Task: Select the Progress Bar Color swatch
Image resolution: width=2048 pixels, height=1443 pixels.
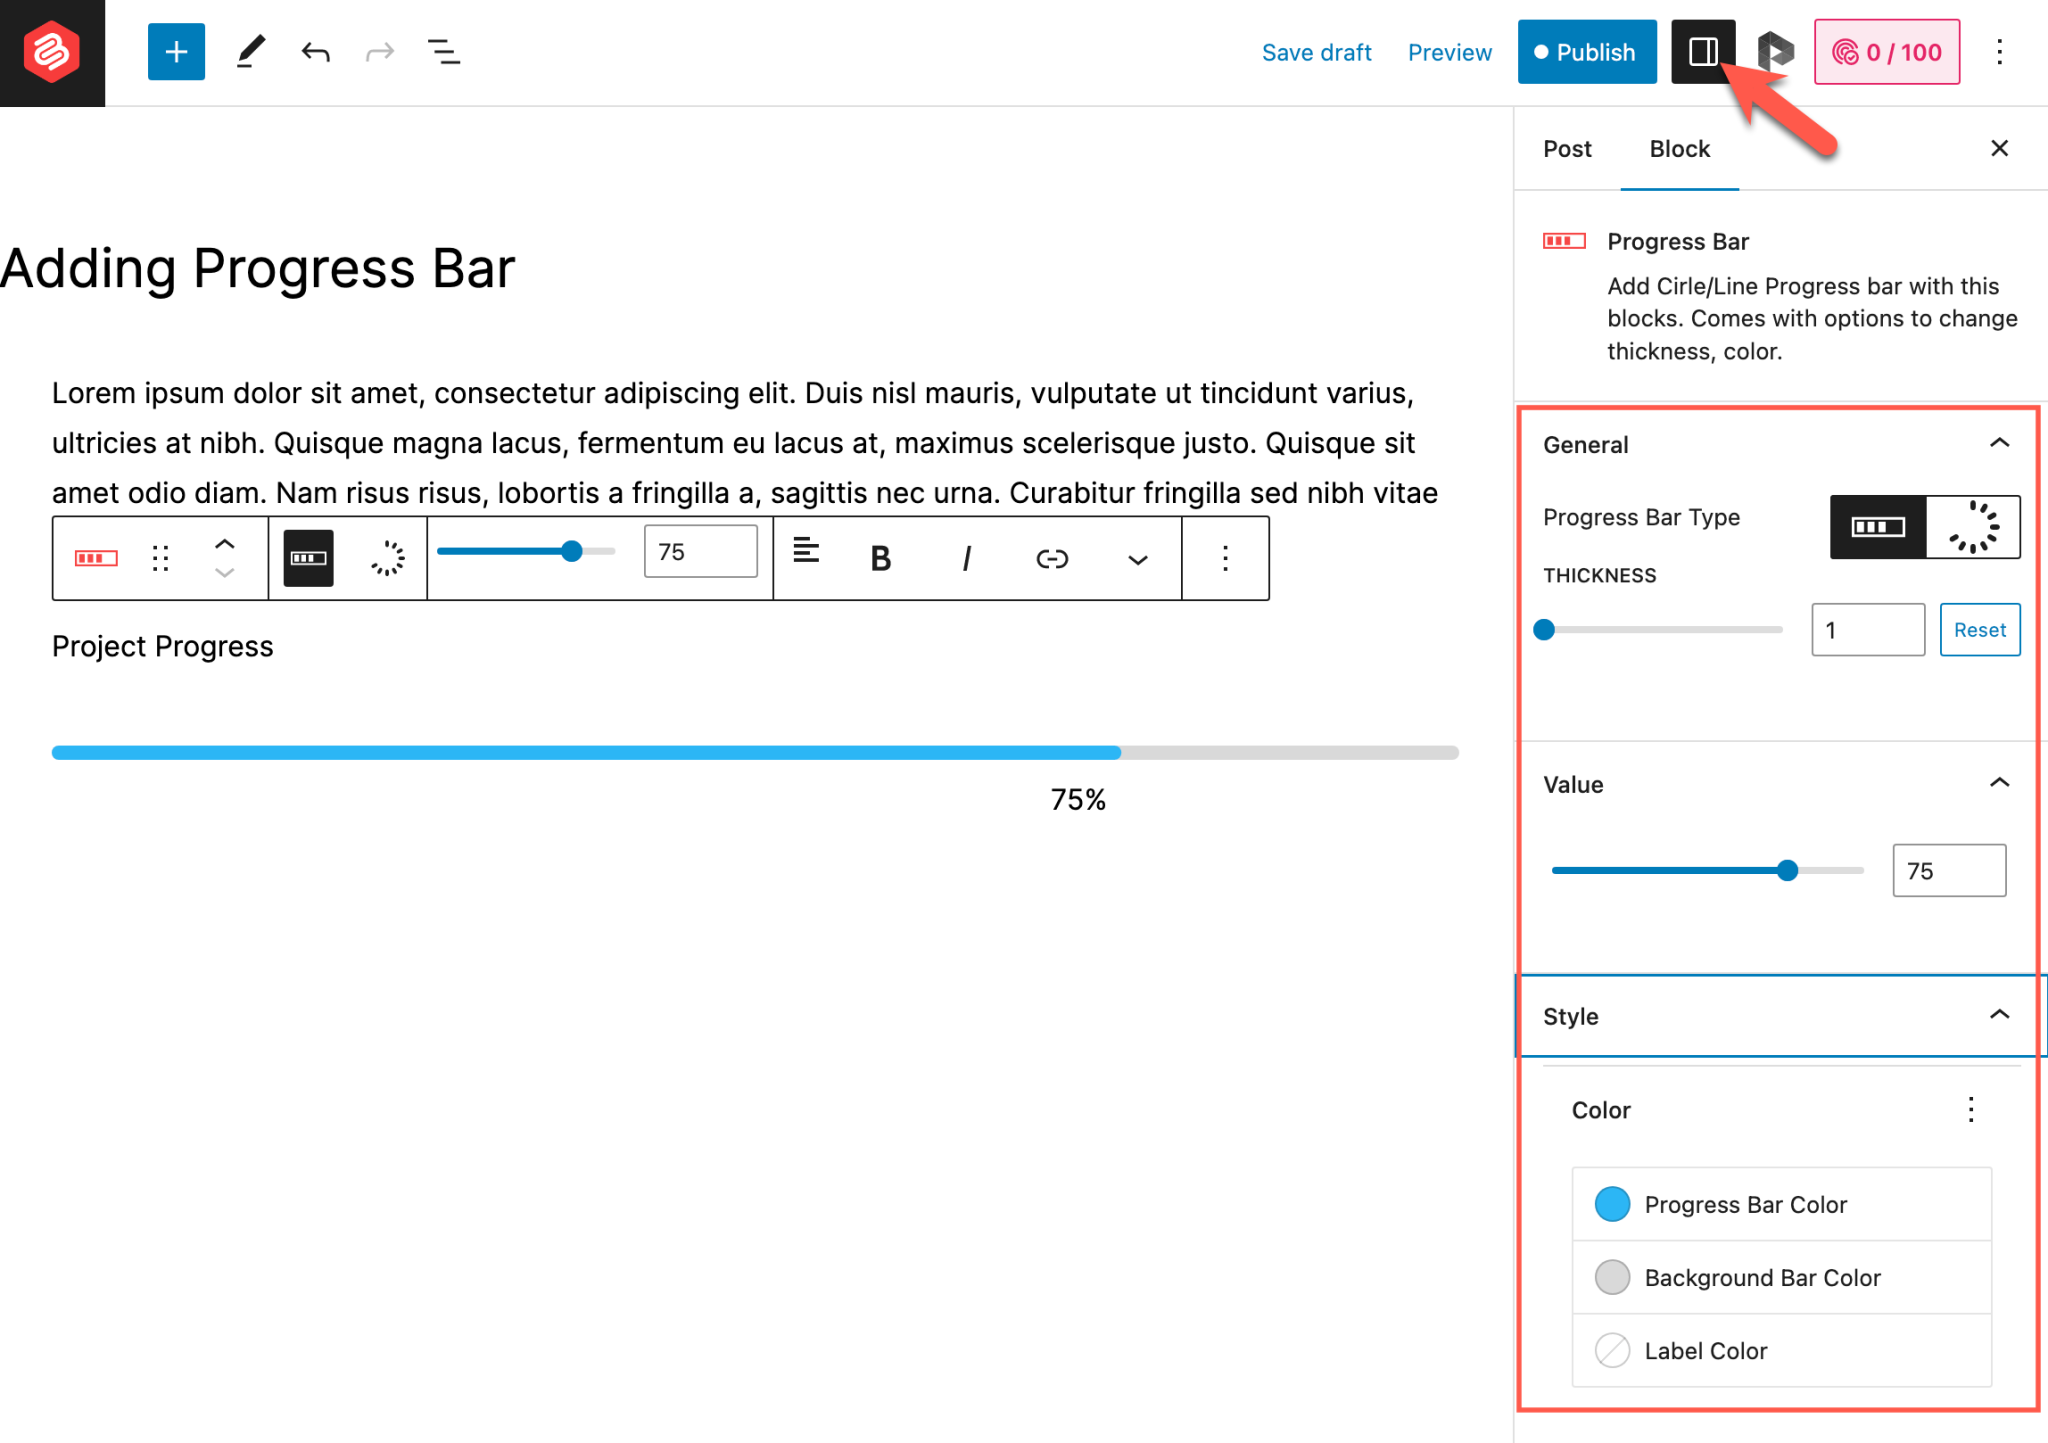Action: [x=1612, y=1204]
